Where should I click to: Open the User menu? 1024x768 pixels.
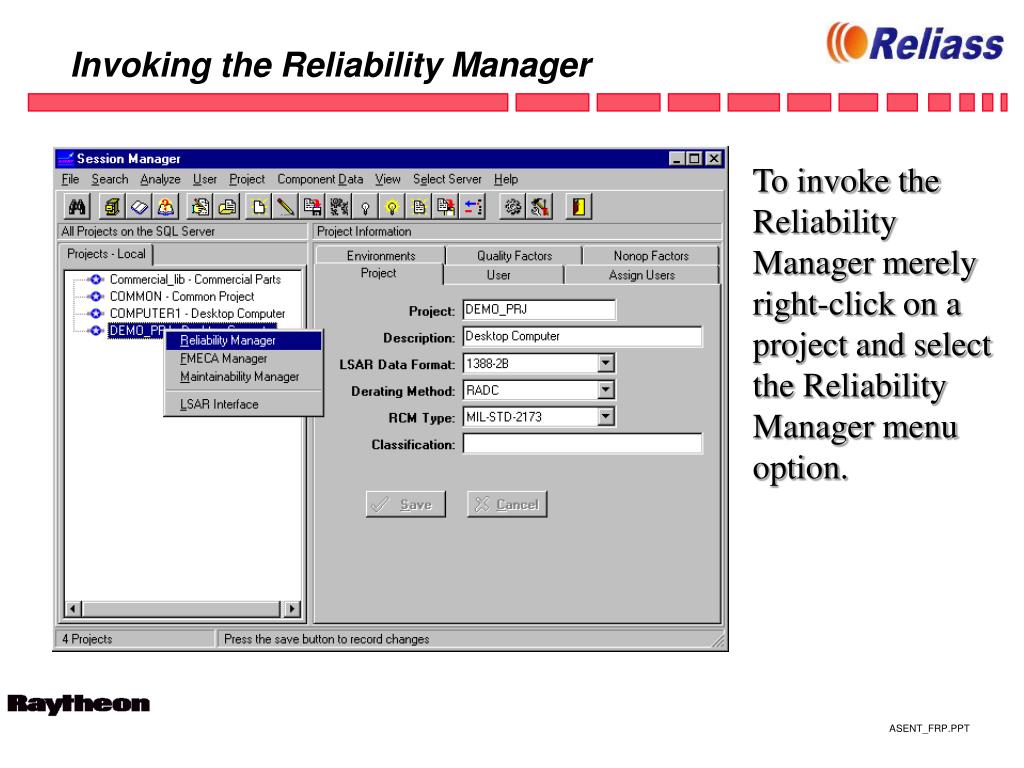204,179
